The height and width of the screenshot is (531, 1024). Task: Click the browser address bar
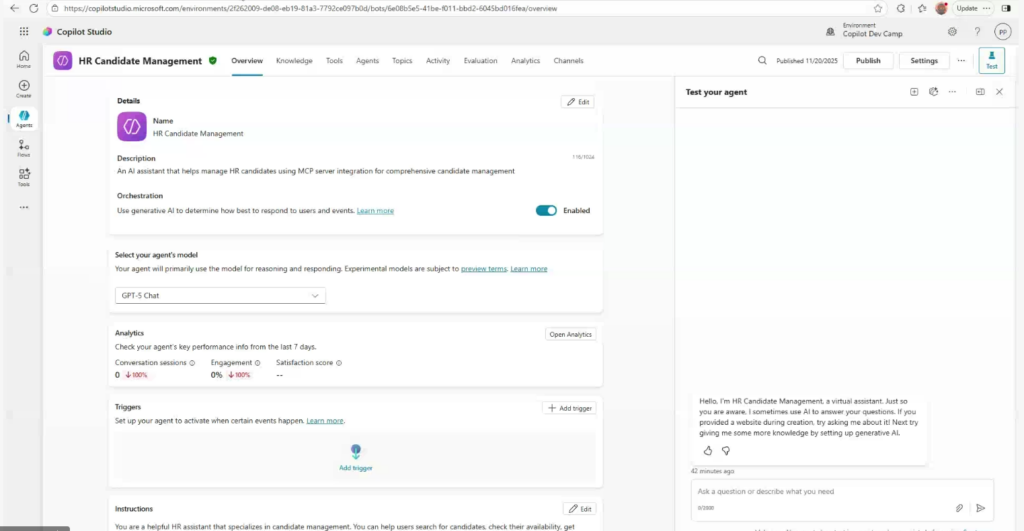(457, 8)
